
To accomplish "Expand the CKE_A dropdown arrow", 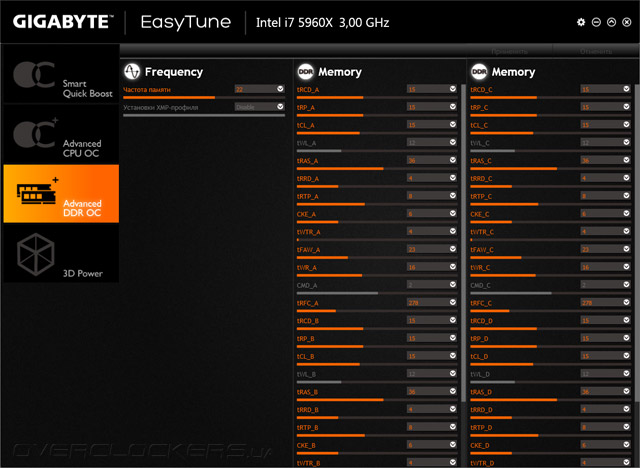I will [x=453, y=213].
